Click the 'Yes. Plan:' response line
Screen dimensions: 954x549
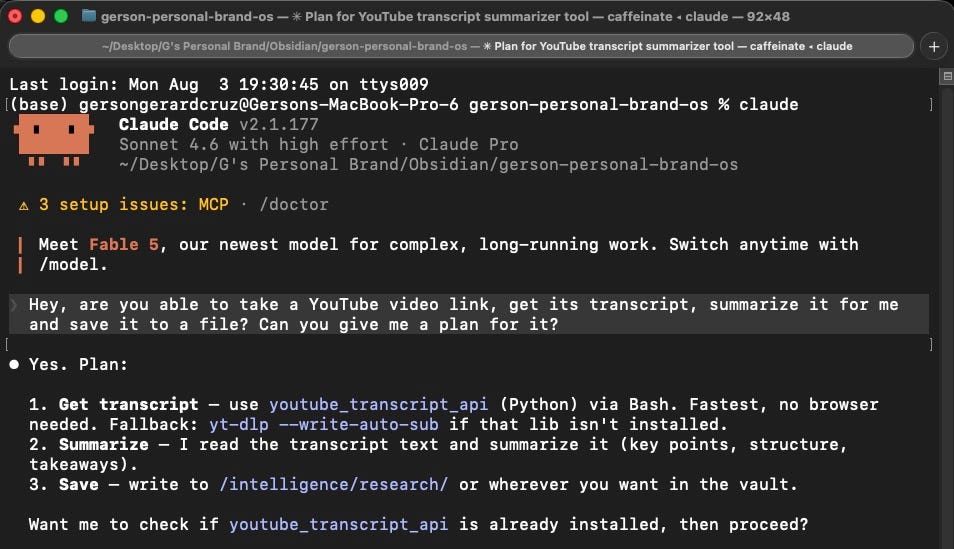78,365
